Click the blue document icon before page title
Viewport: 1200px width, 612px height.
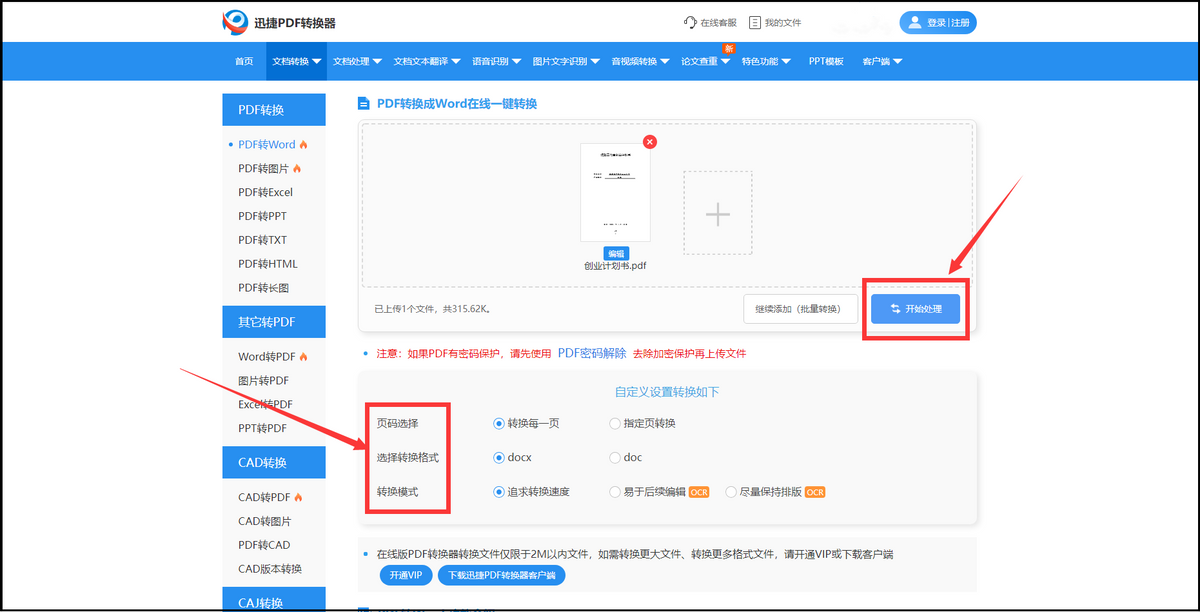point(364,104)
